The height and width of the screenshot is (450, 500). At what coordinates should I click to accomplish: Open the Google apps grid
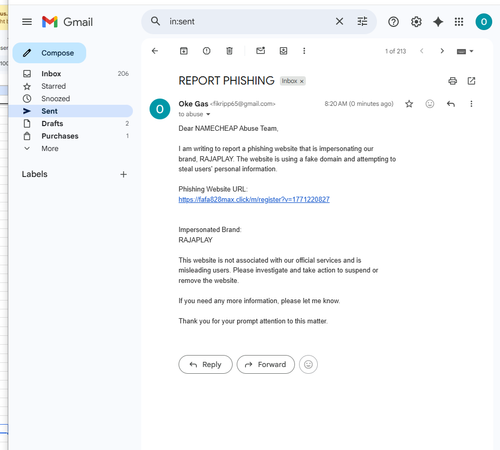(459, 22)
